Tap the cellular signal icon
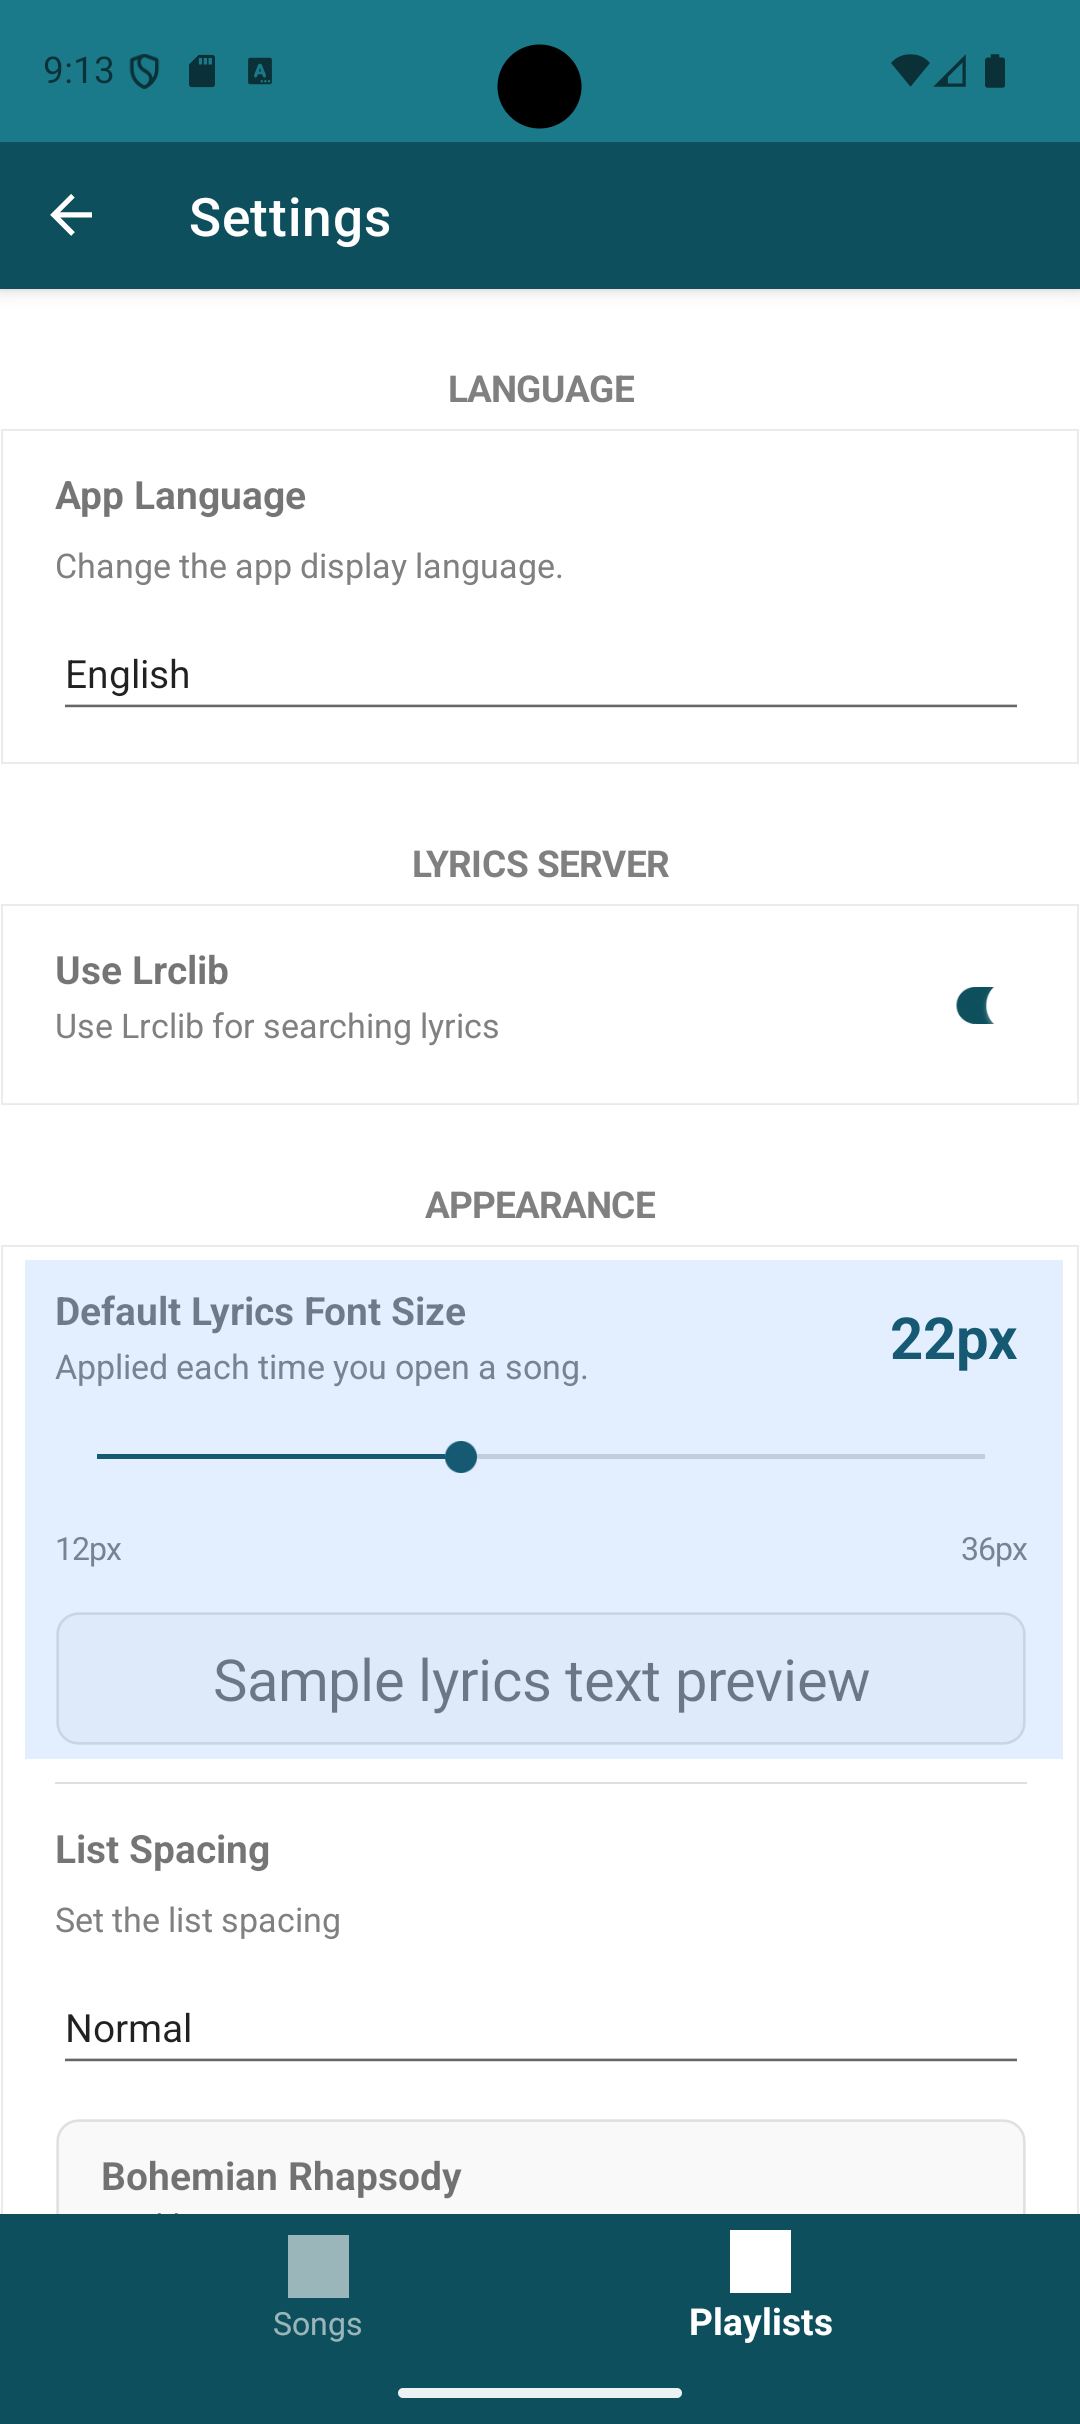1080x2424 pixels. (951, 71)
